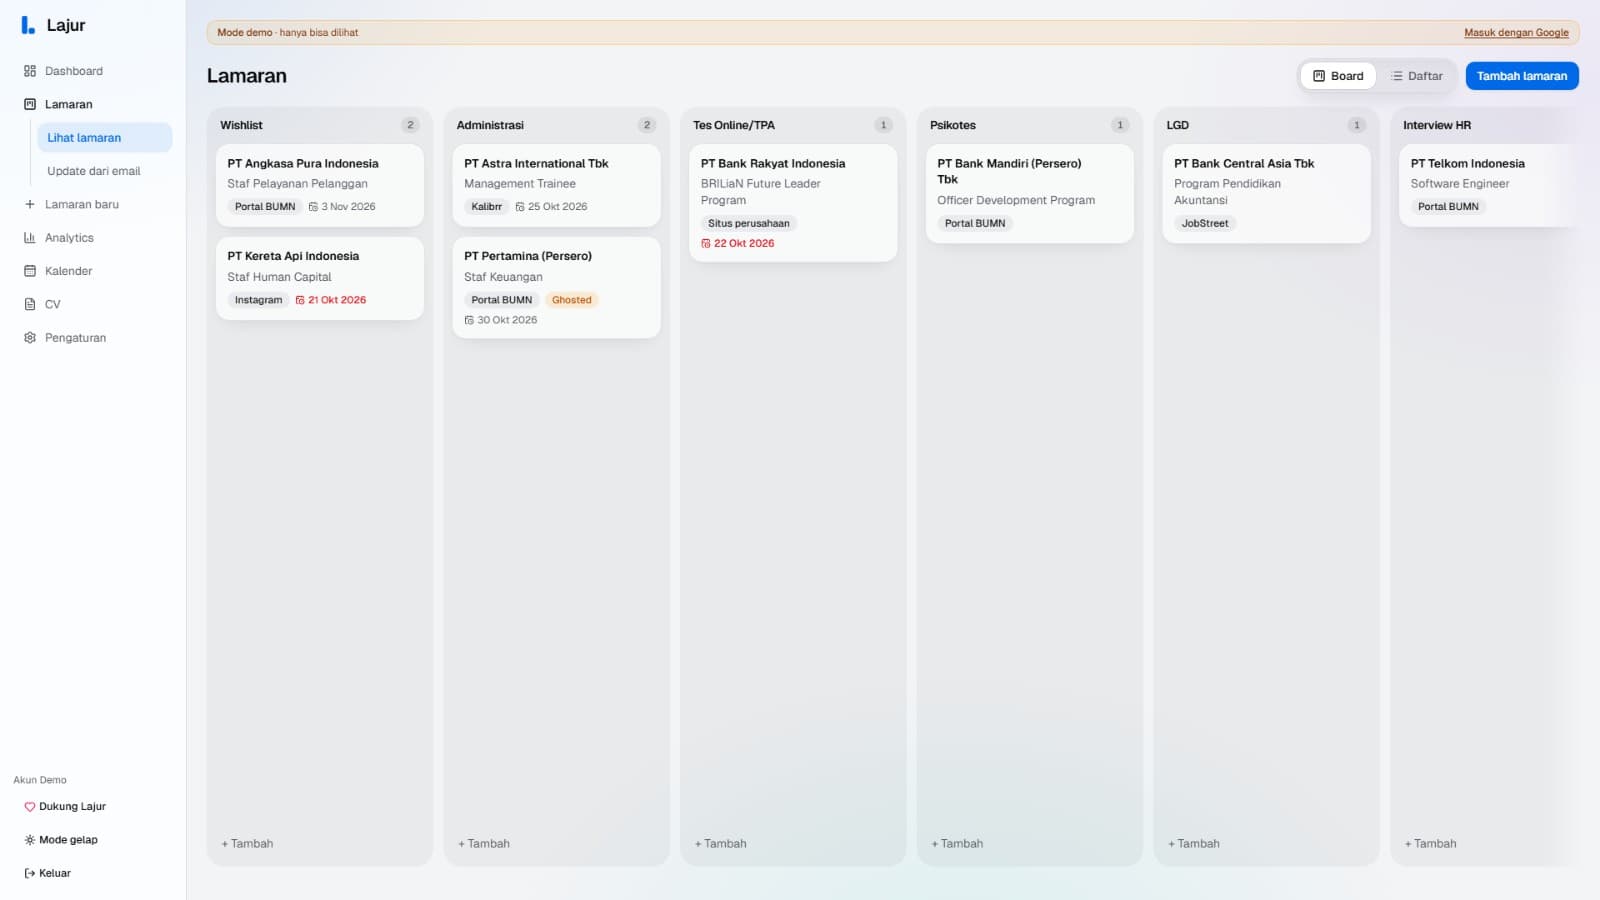Click calendar icon beside 22 Okt 2026
The width and height of the screenshot is (1600, 900).
pyautogui.click(x=706, y=243)
